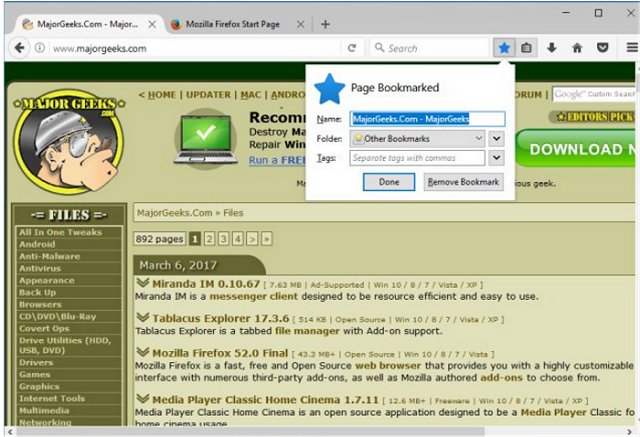The image size is (640, 437).
Task: Click the Major Geeks logo image
Action: point(69,141)
